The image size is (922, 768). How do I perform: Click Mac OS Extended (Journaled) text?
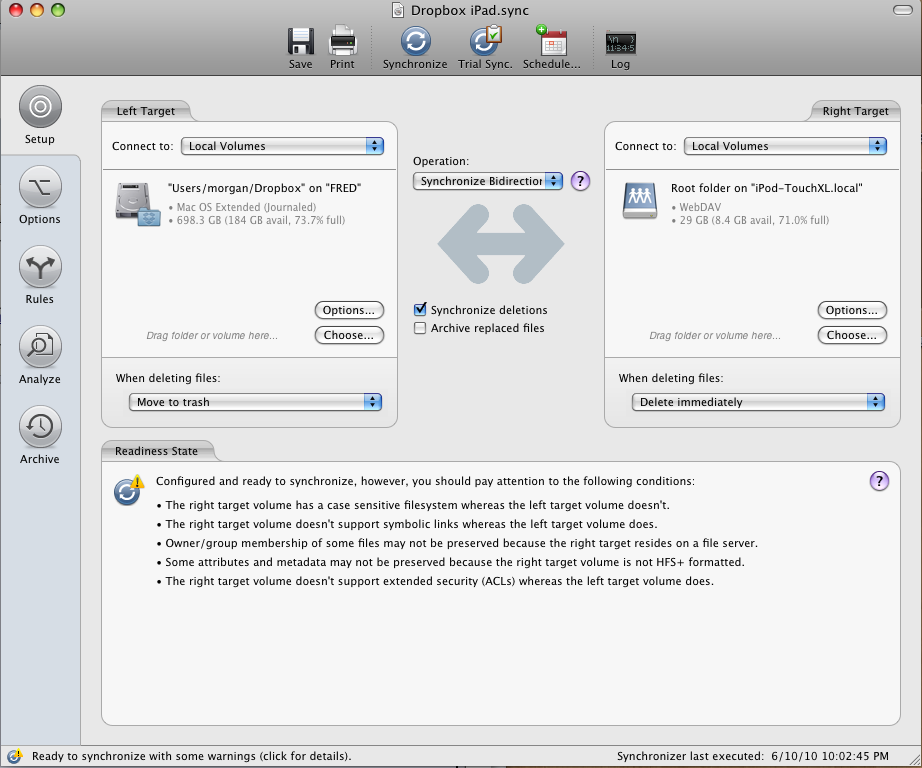[x=242, y=207]
